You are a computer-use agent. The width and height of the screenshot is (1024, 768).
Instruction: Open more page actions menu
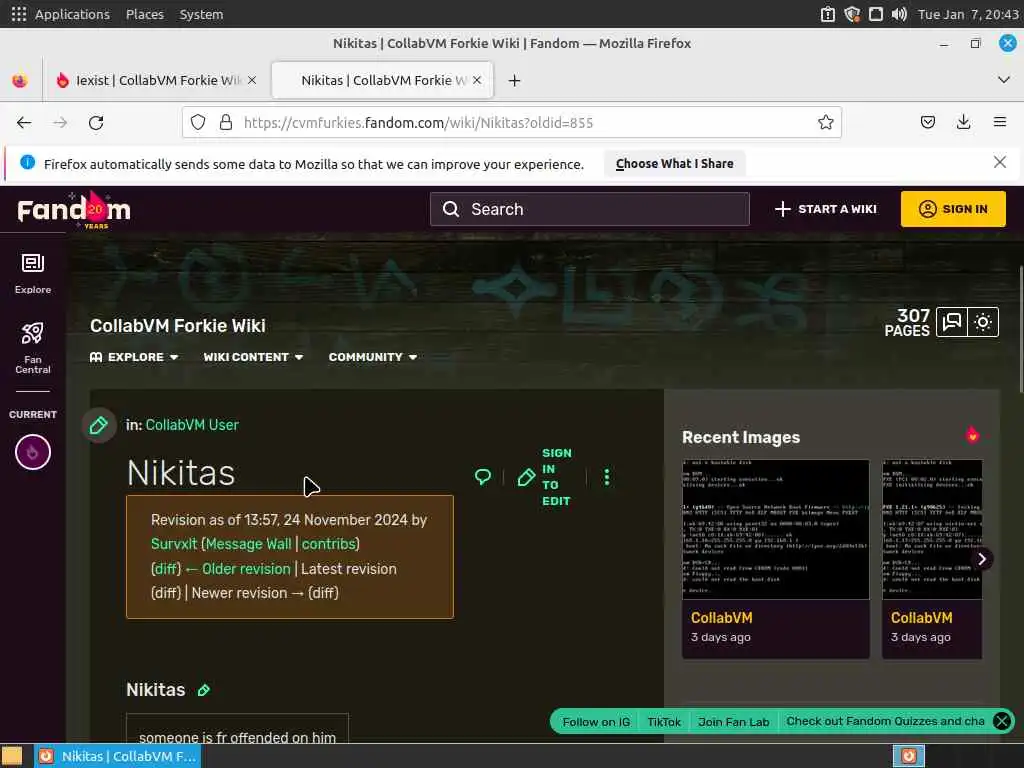[x=607, y=477]
